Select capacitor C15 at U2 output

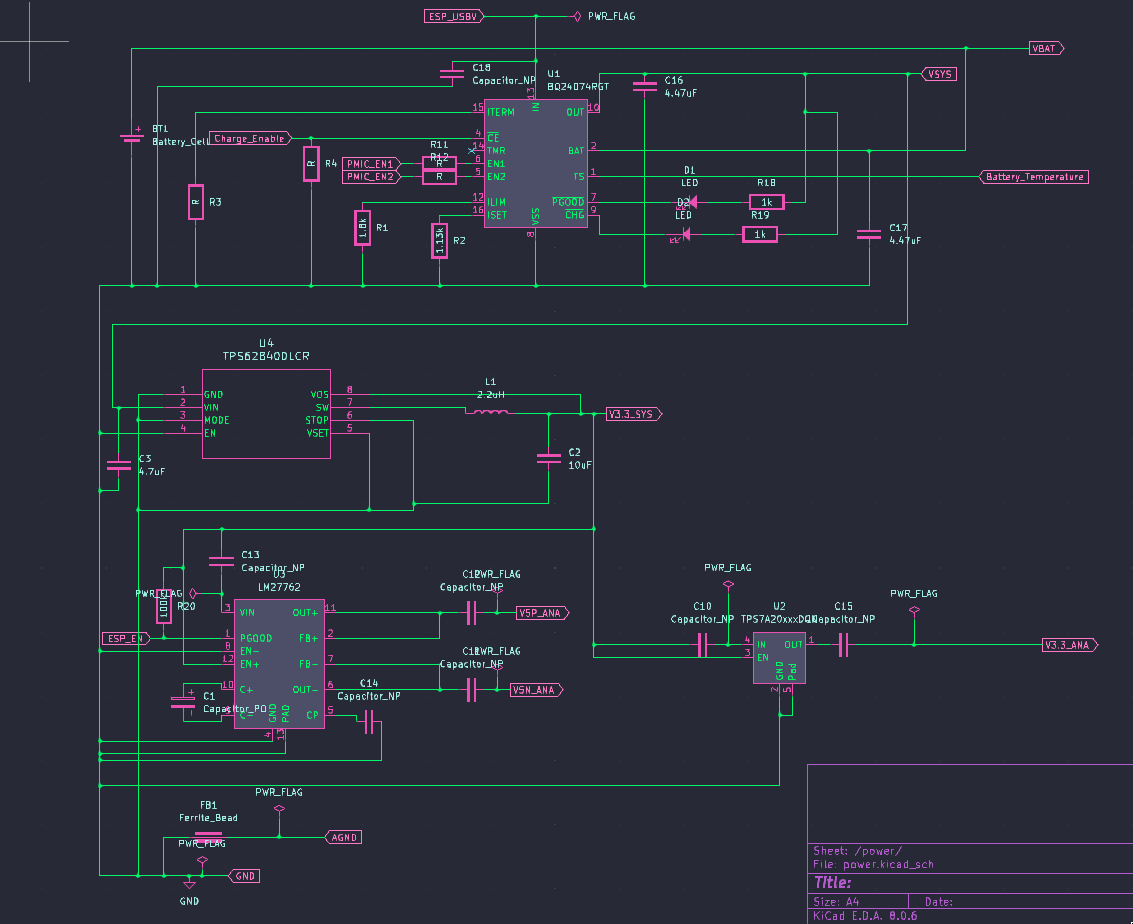coord(843,644)
